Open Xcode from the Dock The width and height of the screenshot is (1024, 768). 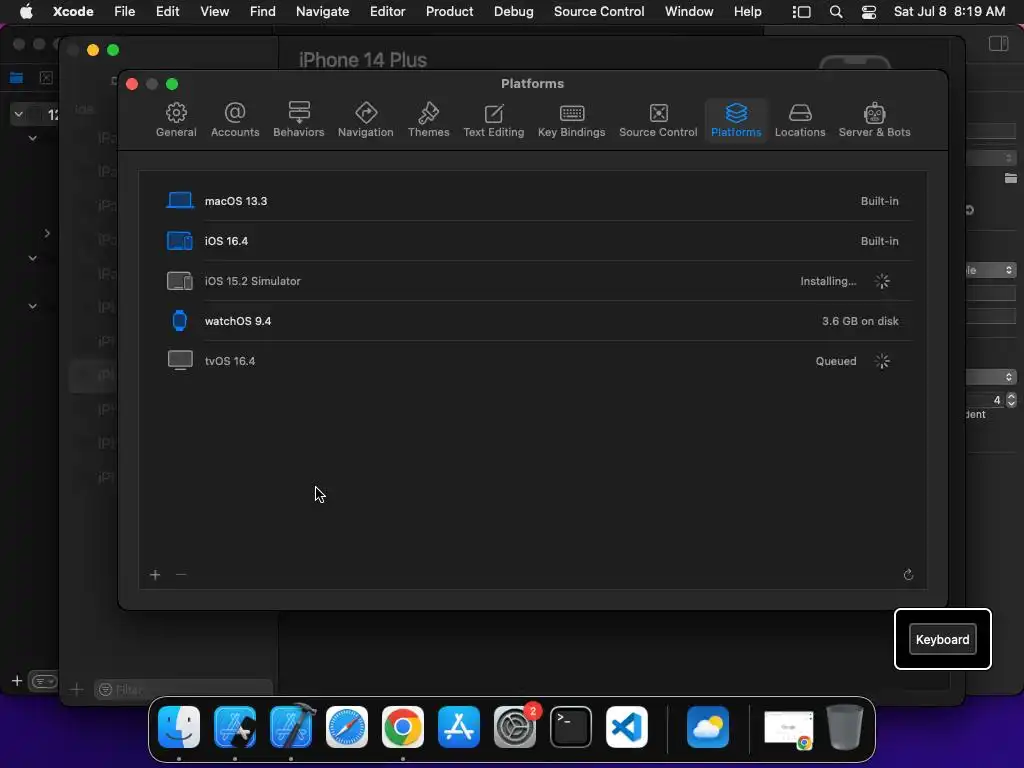291,727
